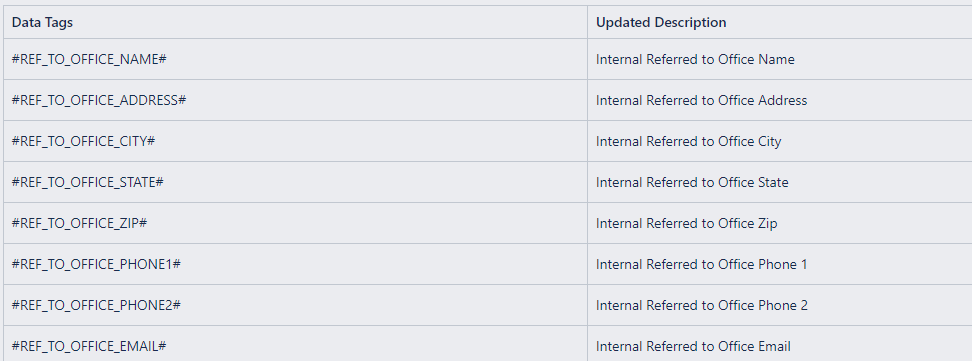The width and height of the screenshot is (972, 361).
Task: Select the #REF_TO_OFFICE_ZIP# tag cell
Action: (x=295, y=223)
